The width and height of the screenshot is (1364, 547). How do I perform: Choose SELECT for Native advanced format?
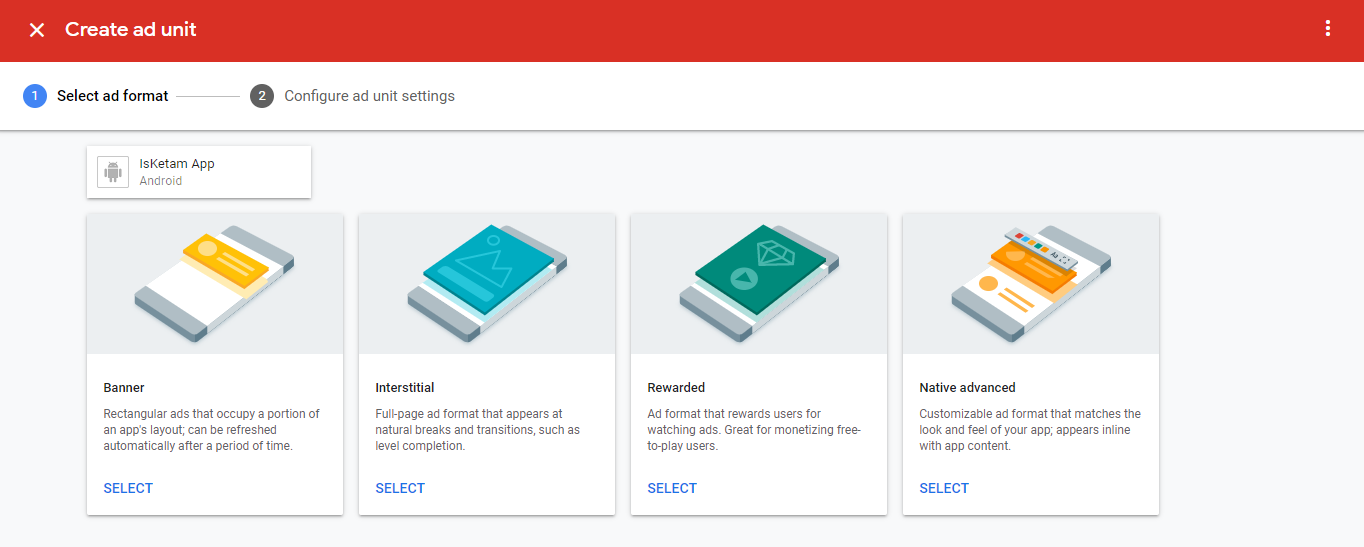[944, 488]
